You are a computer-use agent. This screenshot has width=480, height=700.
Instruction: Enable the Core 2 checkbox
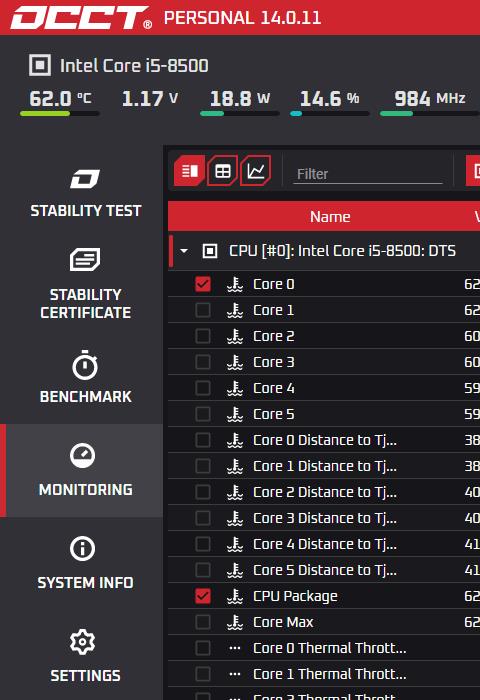pyautogui.click(x=203, y=336)
